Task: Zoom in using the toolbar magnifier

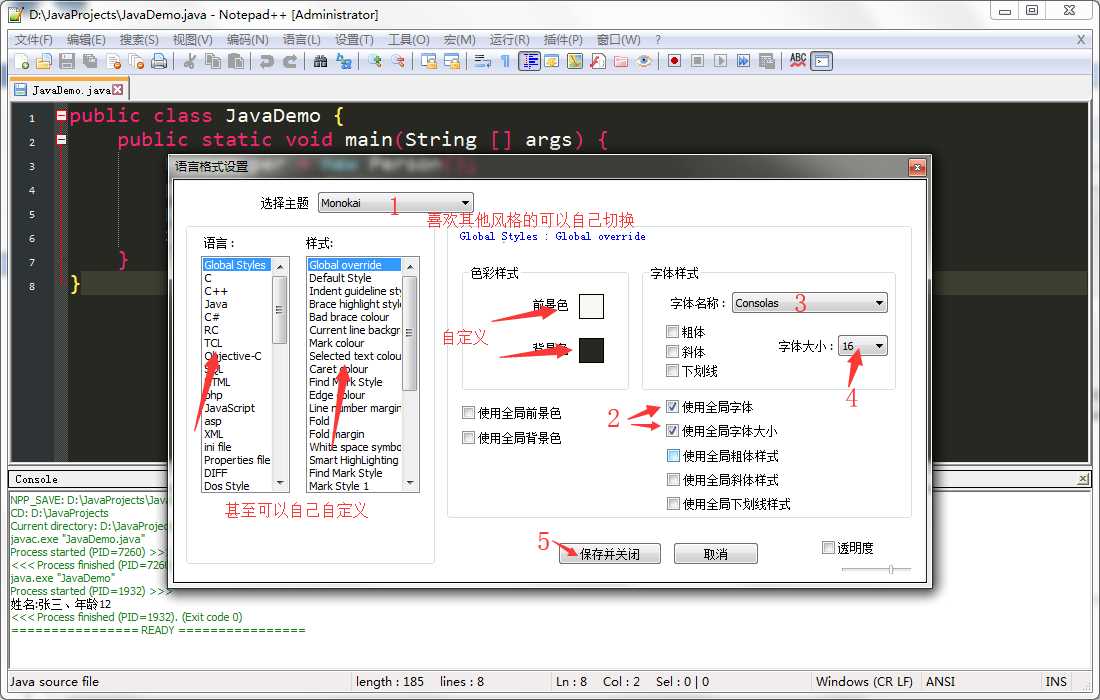Action: (x=375, y=62)
